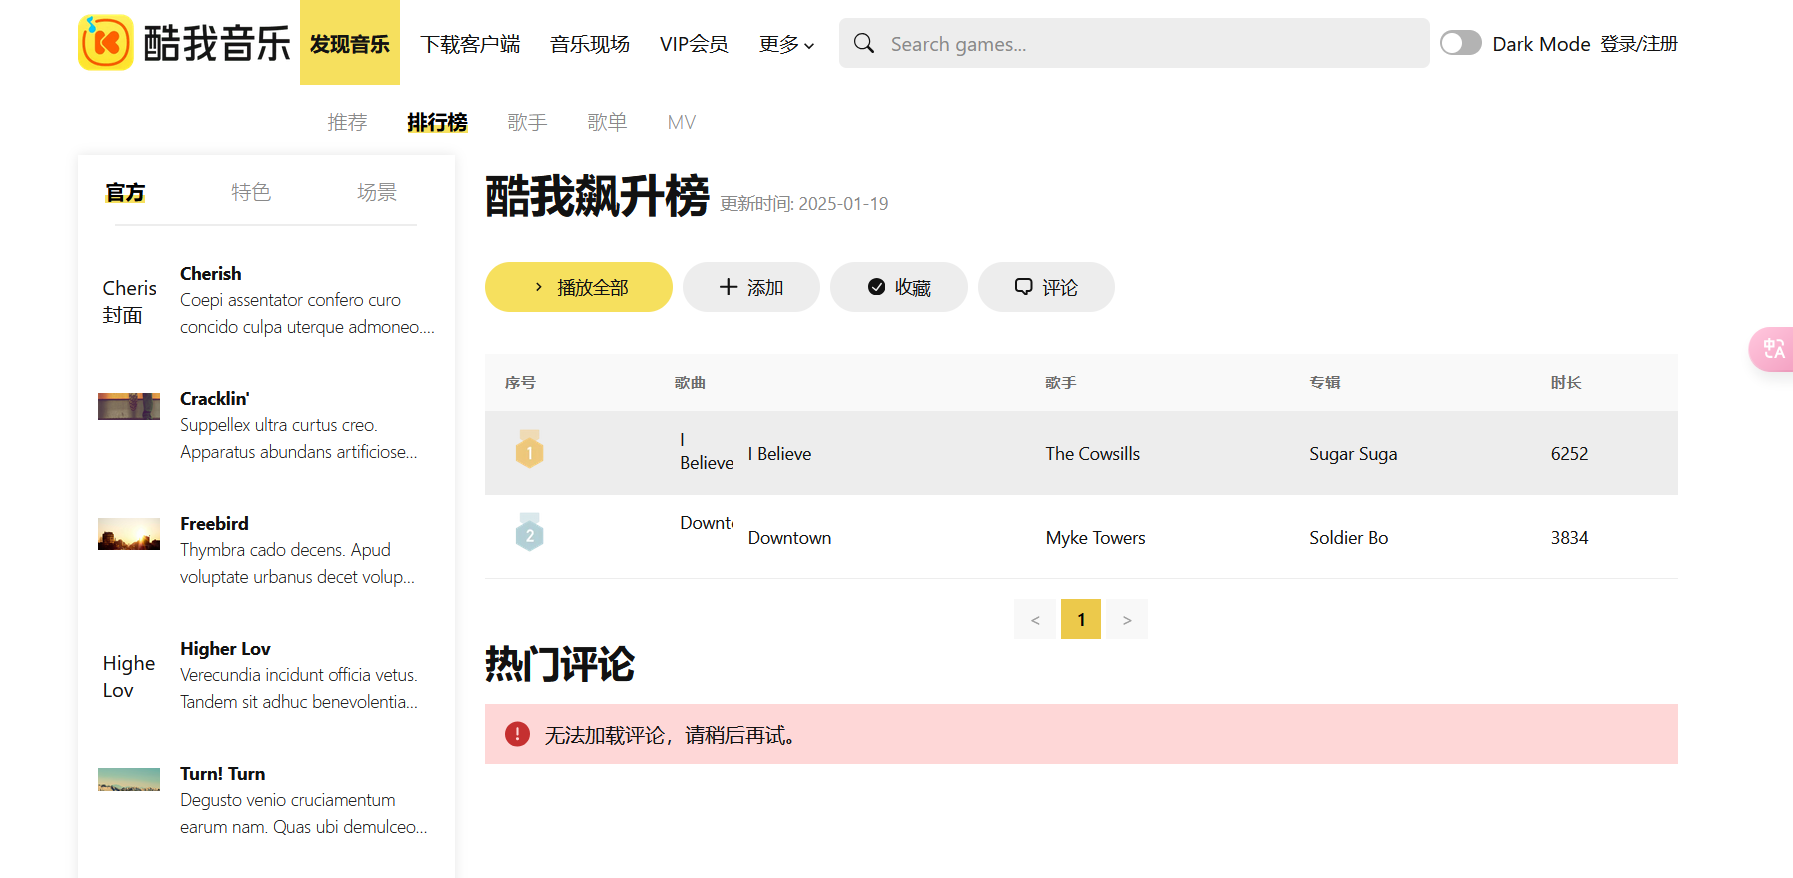Switch to the MV sub-tab
1793x878 pixels.
682,122
